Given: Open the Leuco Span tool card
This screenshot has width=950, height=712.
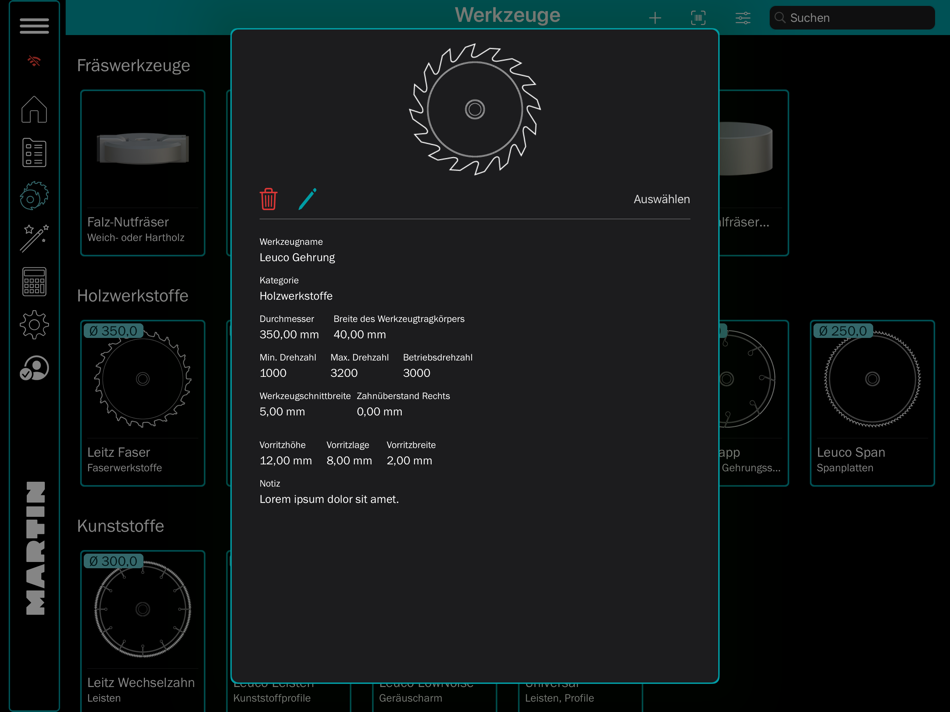Looking at the screenshot, I should 872,403.
